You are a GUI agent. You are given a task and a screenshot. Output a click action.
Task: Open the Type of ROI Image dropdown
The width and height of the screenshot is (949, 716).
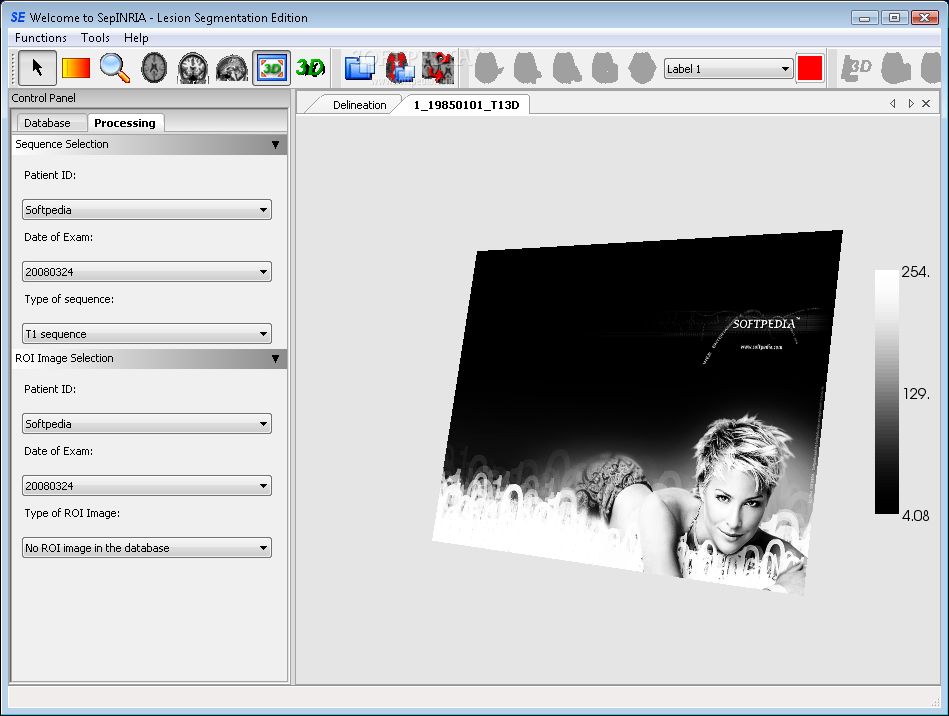coord(147,548)
